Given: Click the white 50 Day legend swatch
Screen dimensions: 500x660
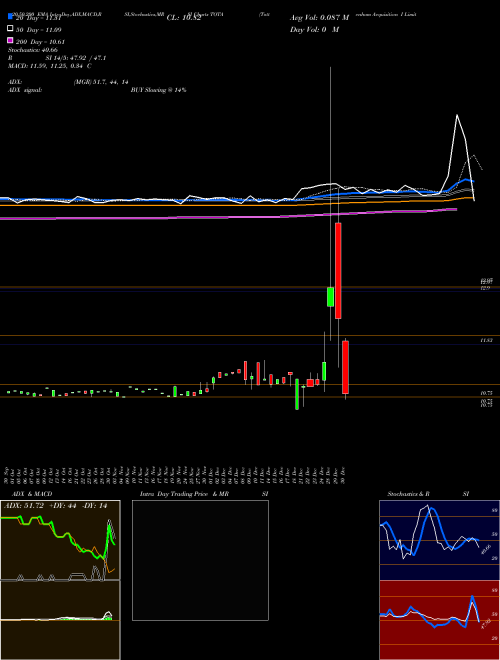Looking at the screenshot, I should (x=10, y=29).
